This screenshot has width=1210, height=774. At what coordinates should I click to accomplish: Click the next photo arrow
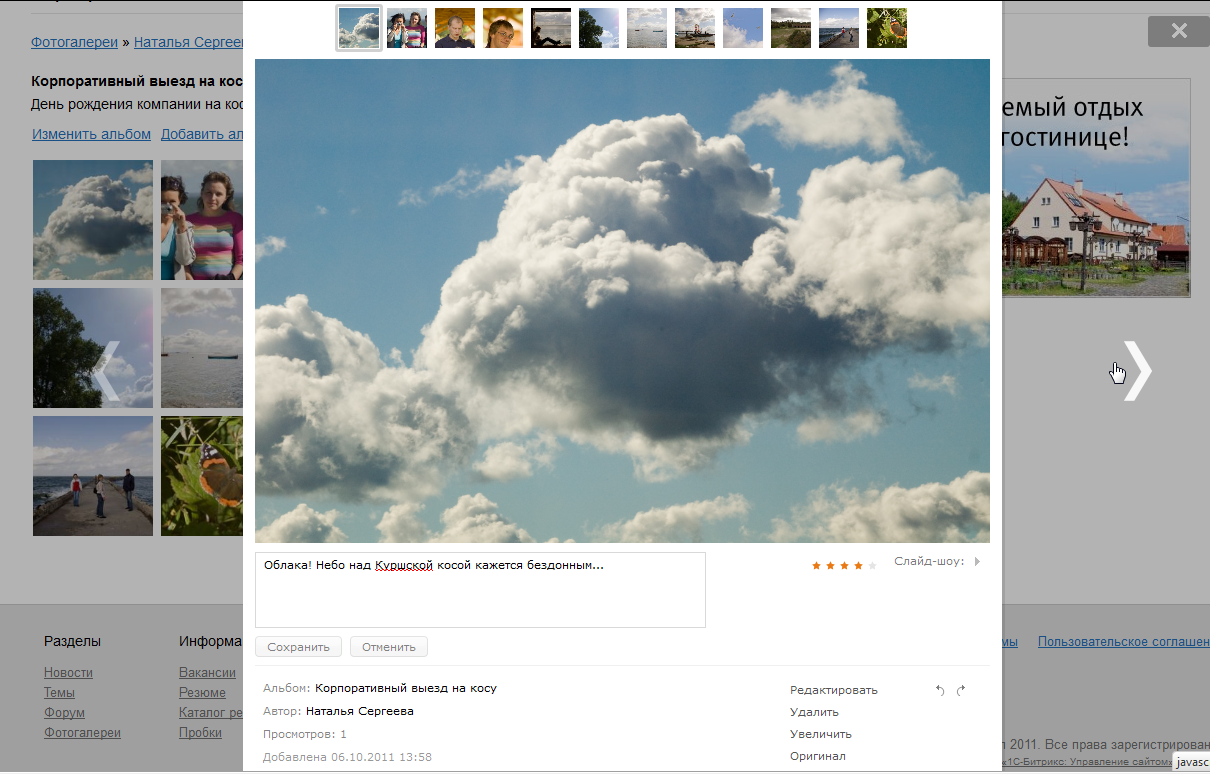coord(1137,371)
